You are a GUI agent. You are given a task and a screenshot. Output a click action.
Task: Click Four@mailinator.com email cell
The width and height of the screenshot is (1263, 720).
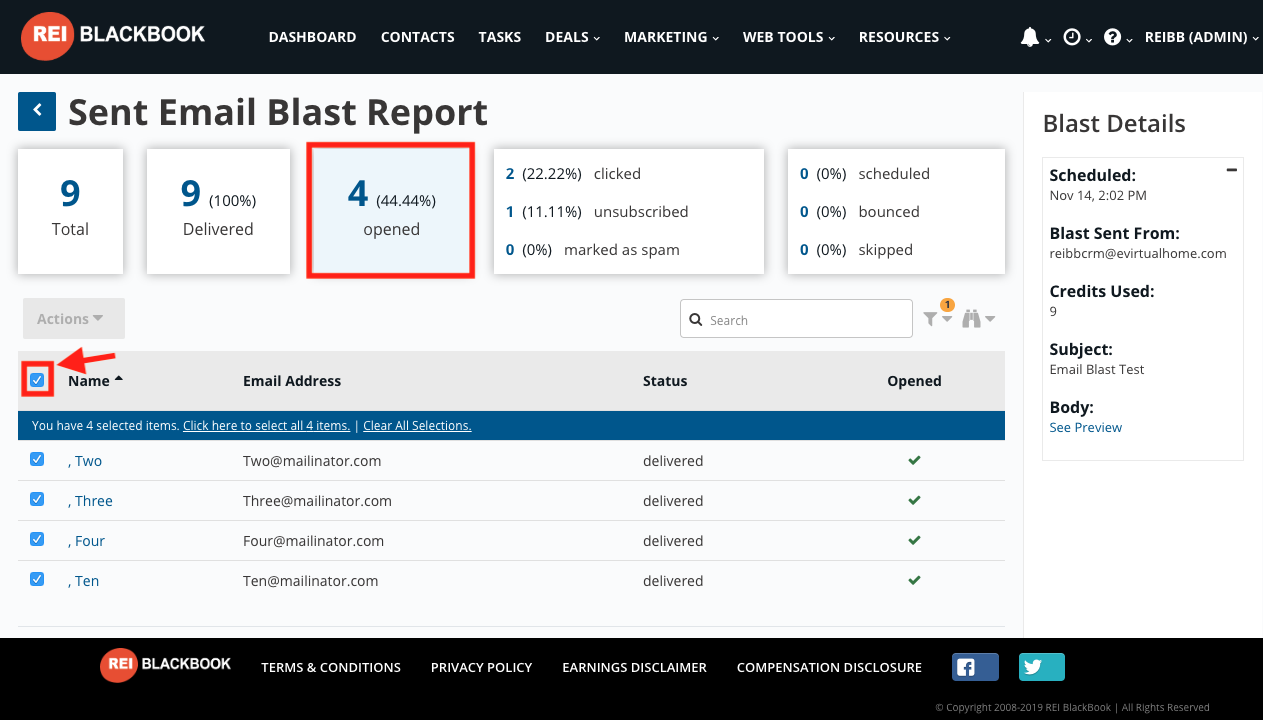coord(313,541)
